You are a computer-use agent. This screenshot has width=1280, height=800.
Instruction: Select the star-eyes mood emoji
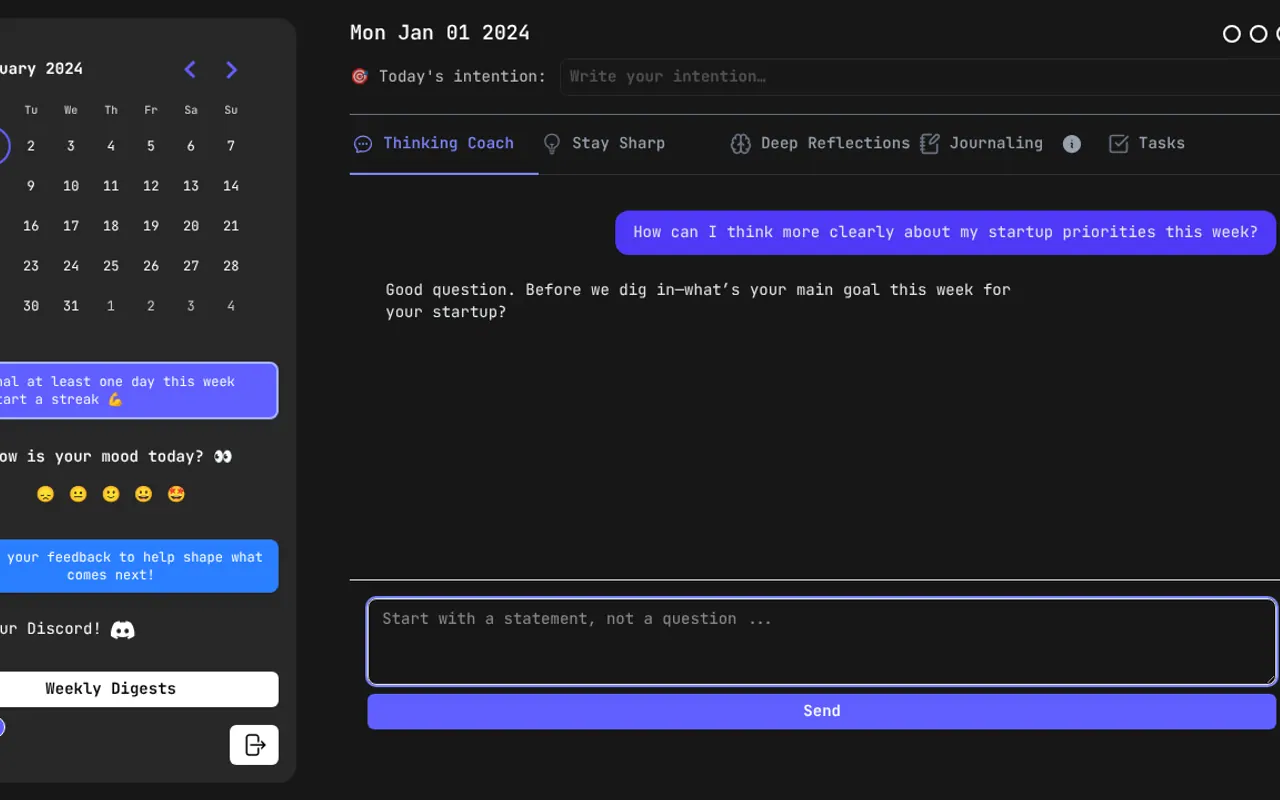tap(176, 494)
